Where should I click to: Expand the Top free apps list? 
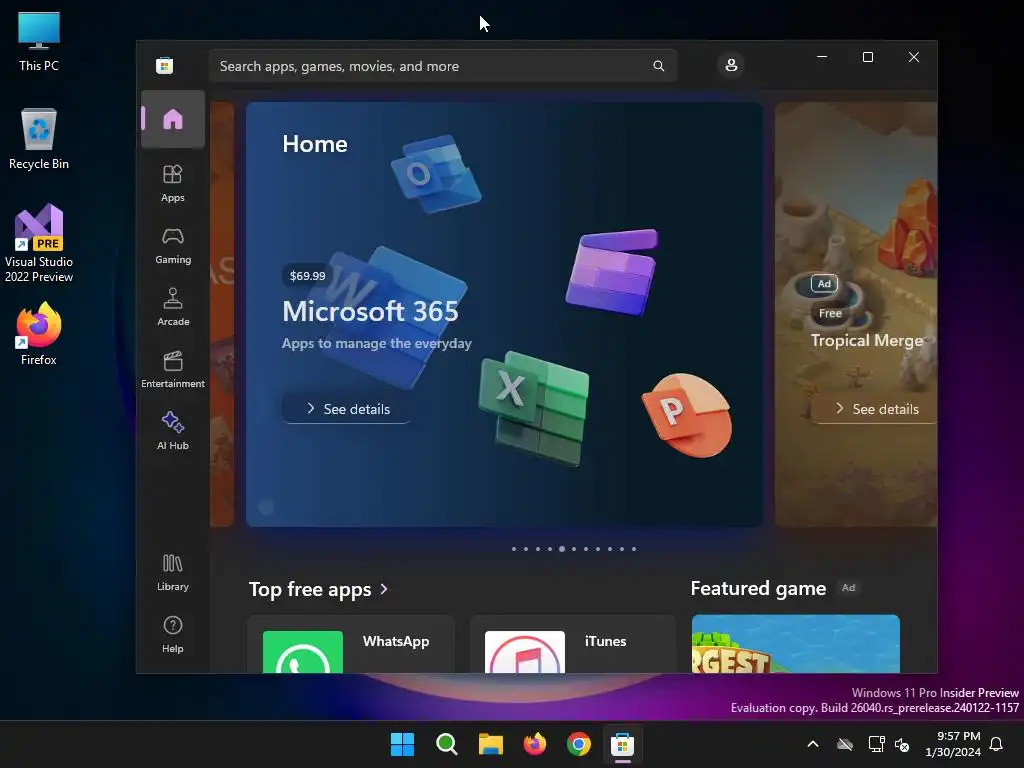coord(319,589)
